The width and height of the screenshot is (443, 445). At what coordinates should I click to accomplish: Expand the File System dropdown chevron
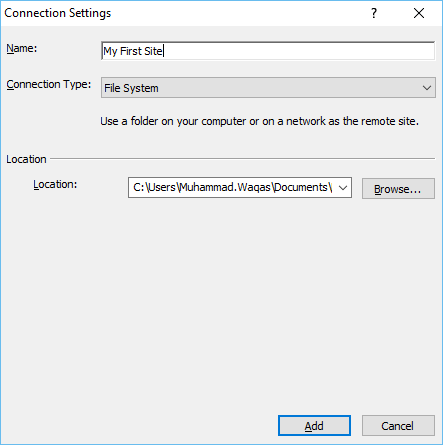coord(427,88)
